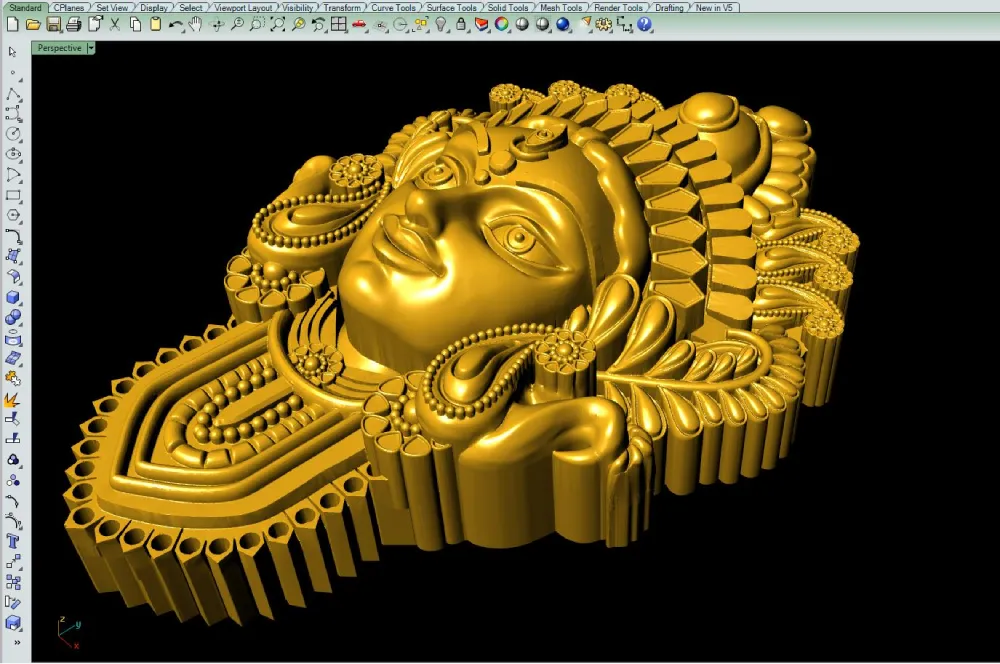The image size is (1000, 664).
Task: Select the Box solid tool
Action: pyautogui.click(x=13, y=297)
